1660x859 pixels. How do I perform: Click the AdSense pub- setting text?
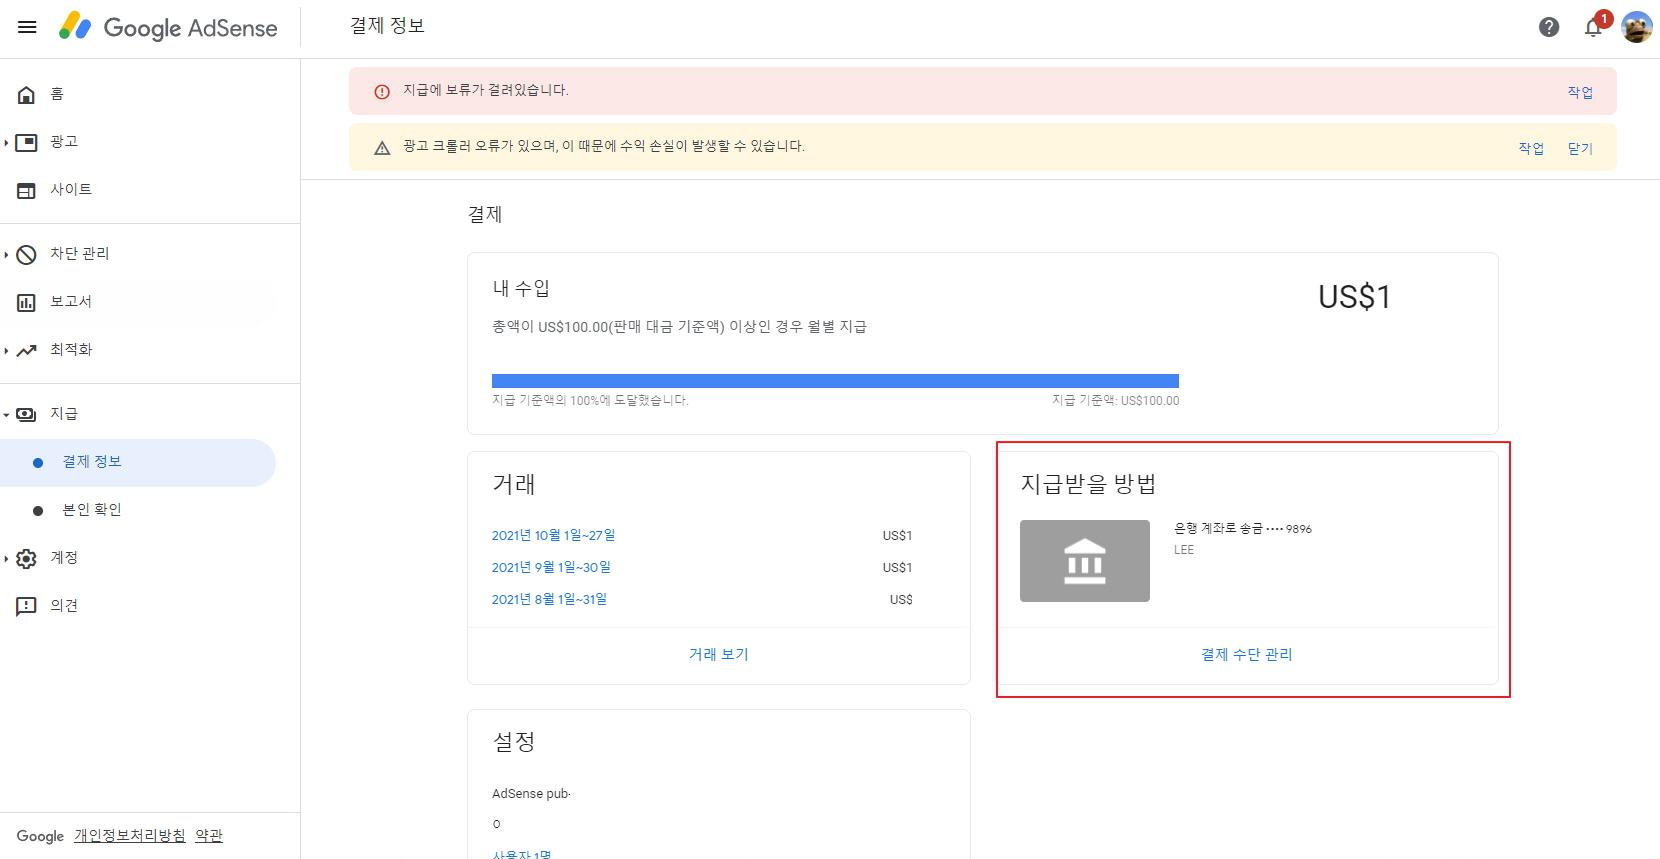click(531, 794)
